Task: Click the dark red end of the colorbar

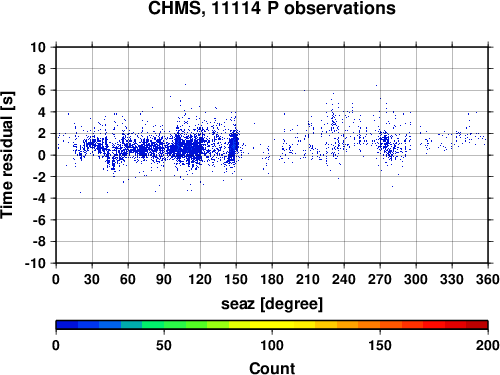Action: [477, 325]
